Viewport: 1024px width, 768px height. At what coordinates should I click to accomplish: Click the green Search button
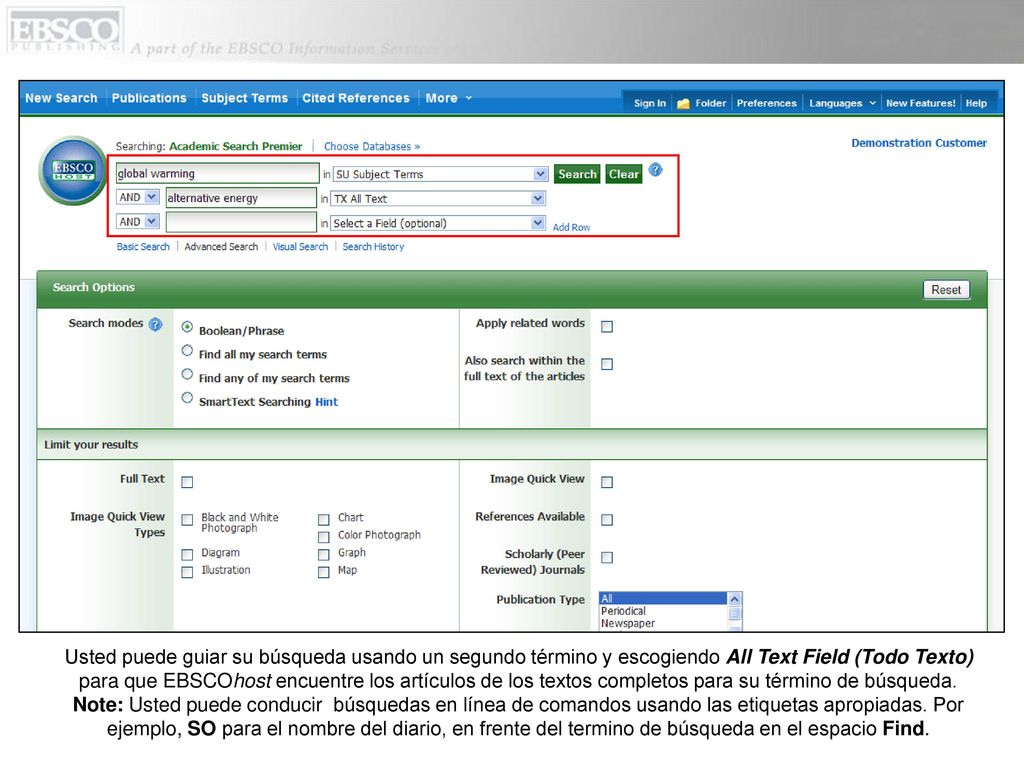577,174
